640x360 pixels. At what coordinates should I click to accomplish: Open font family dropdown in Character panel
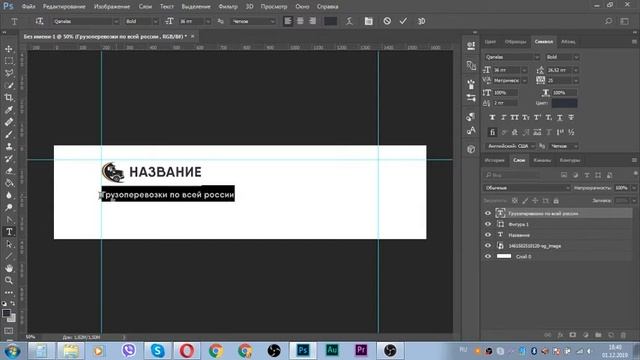click(x=537, y=57)
